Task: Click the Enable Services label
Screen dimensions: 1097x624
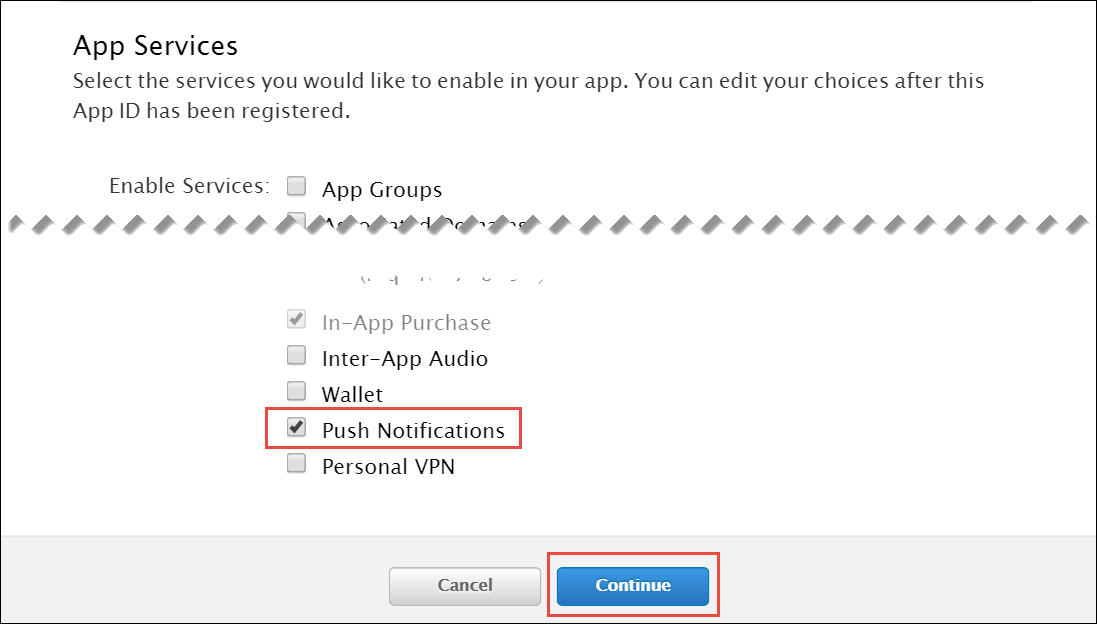Action: (x=188, y=185)
